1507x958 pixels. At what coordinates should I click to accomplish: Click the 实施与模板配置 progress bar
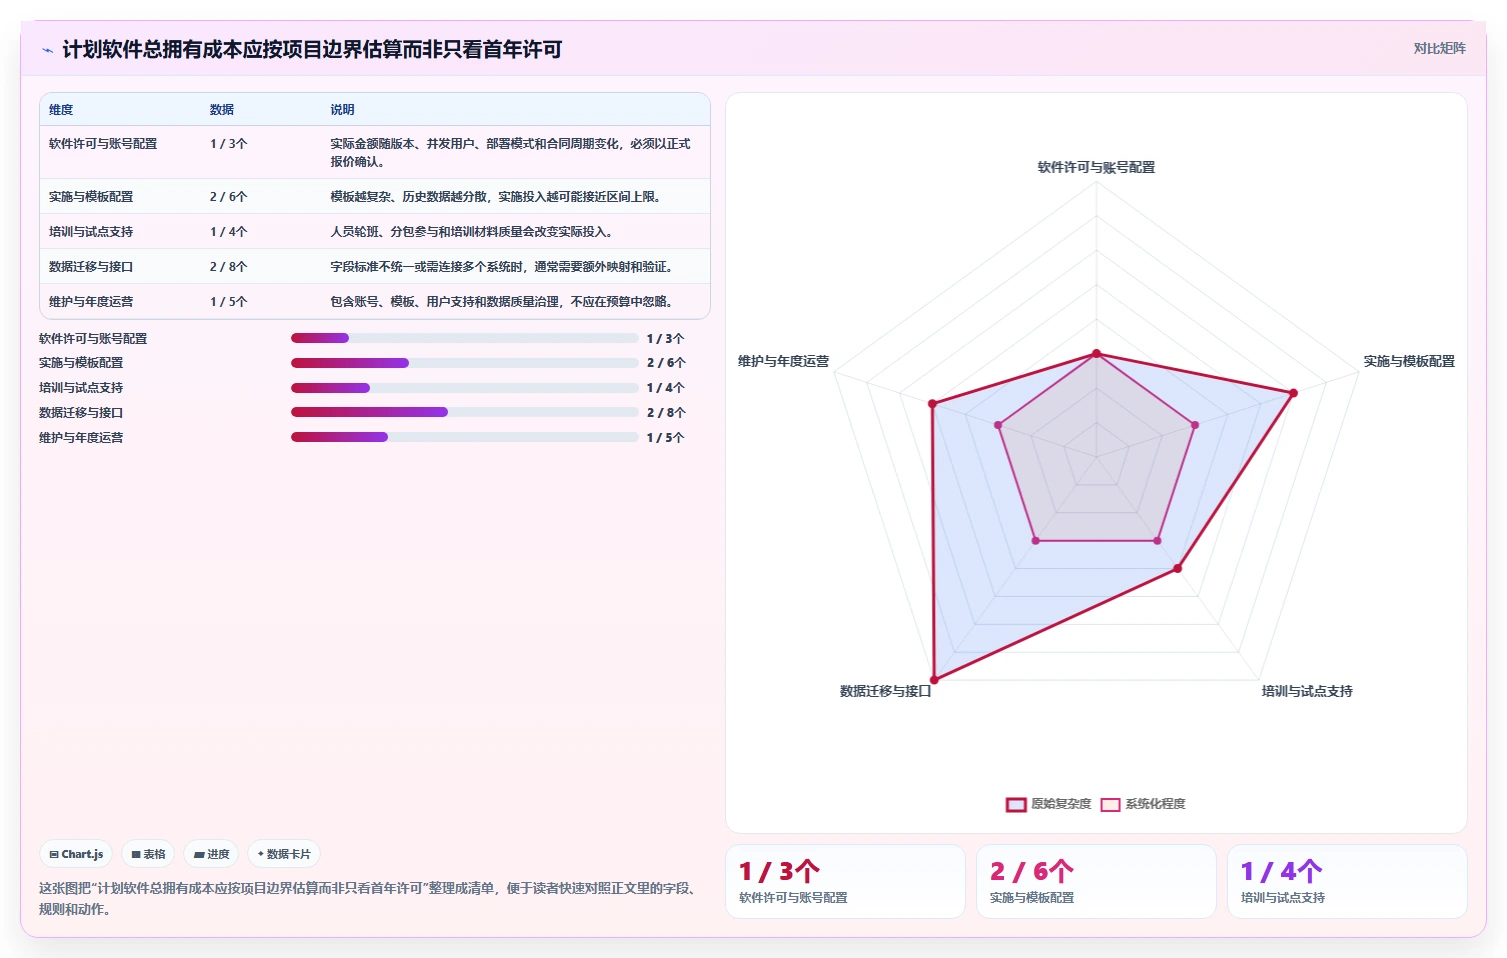click(x=464, y=363)
